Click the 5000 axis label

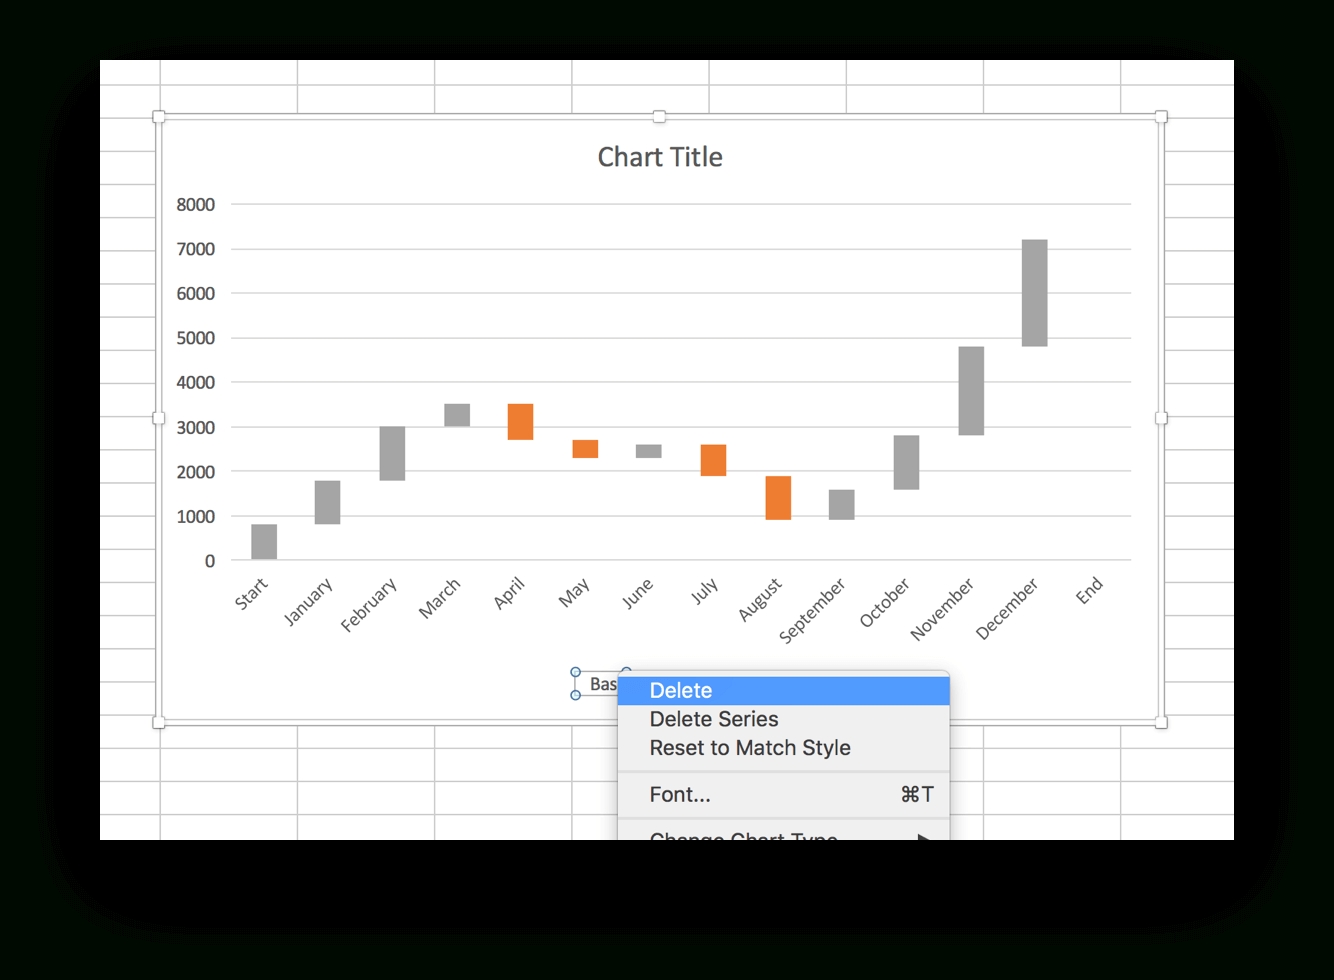click(196, 338)
